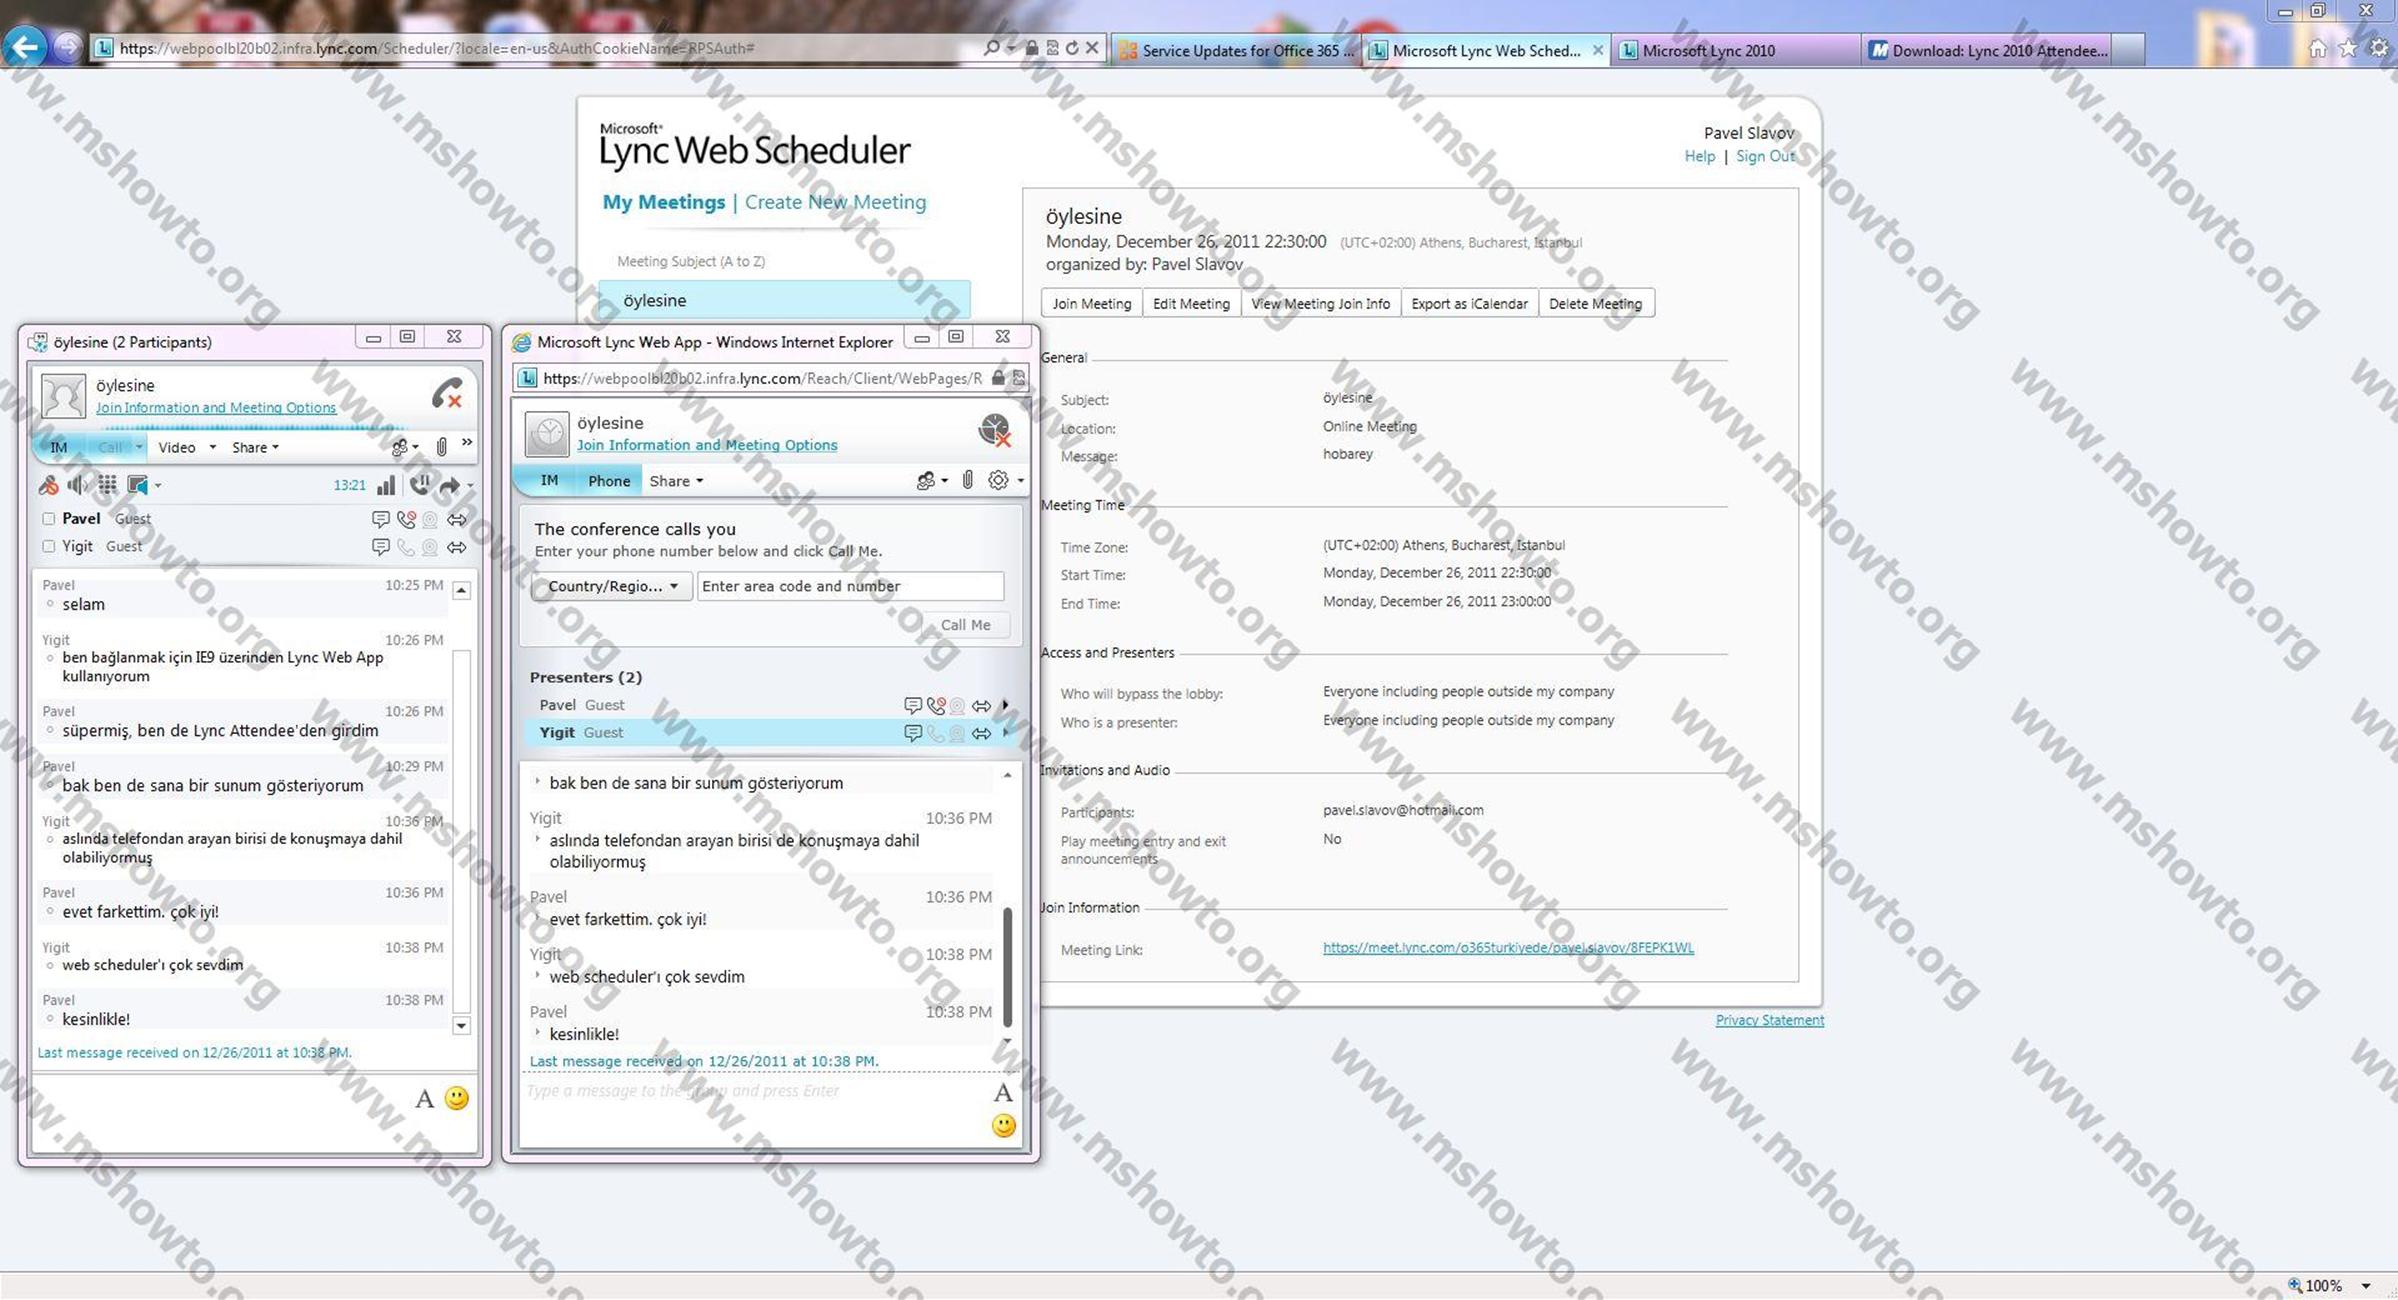View call signal strength bars icon
The width and height of the screenshot is (2398, 1300).
386,485
